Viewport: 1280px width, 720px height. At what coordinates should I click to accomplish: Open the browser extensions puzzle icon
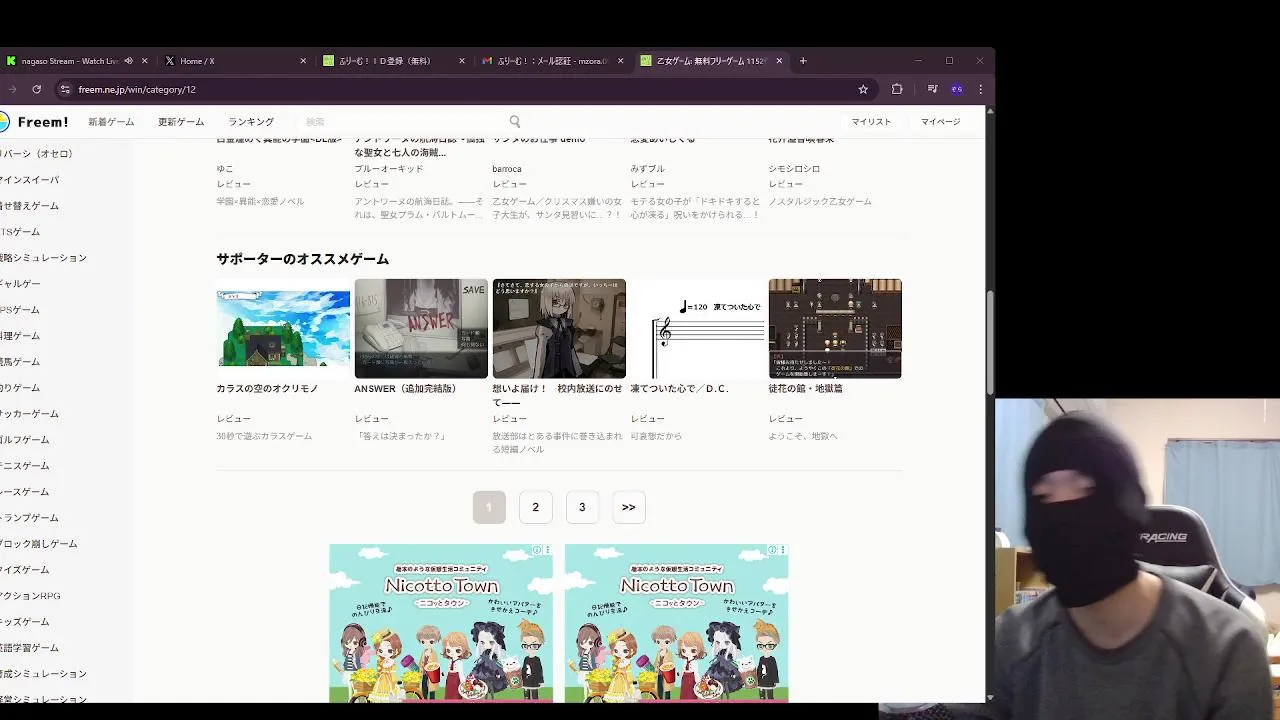pos(897,89)
